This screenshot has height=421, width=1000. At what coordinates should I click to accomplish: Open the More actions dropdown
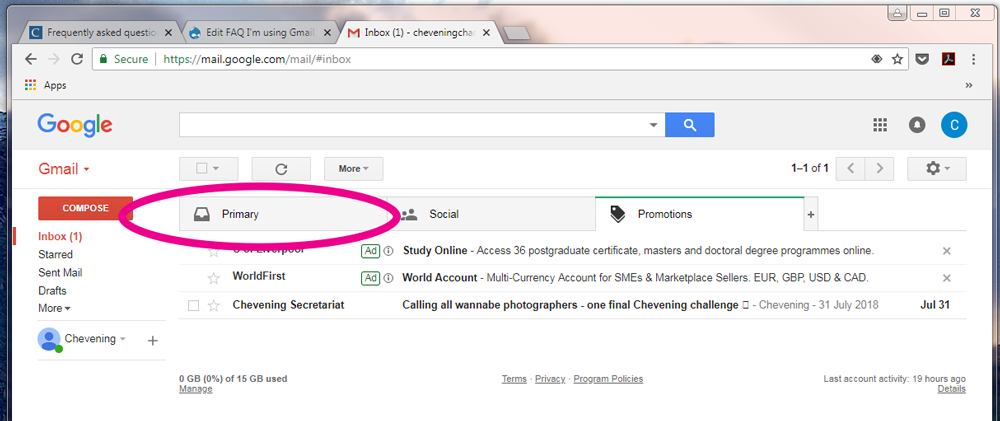coord(353,169)
